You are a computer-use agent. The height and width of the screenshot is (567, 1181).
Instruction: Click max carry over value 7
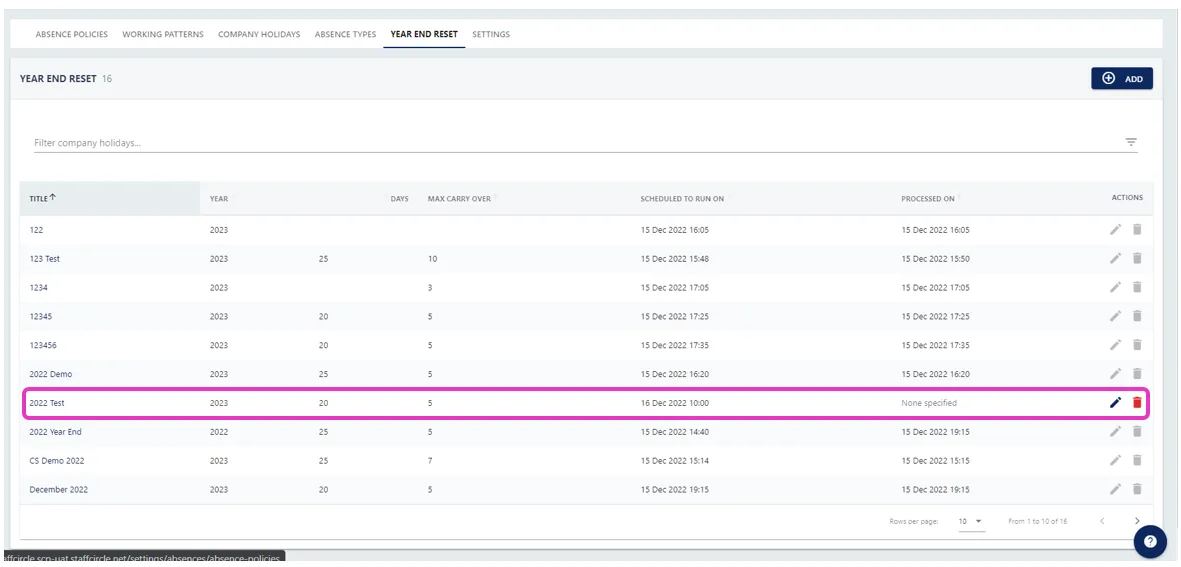[x=429, y=461]
